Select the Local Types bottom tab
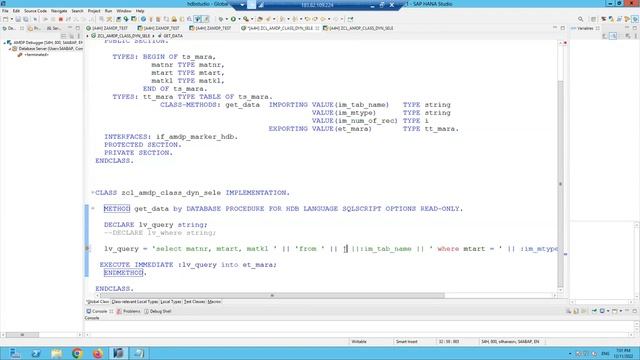640x360 pixels. [171, 302]
